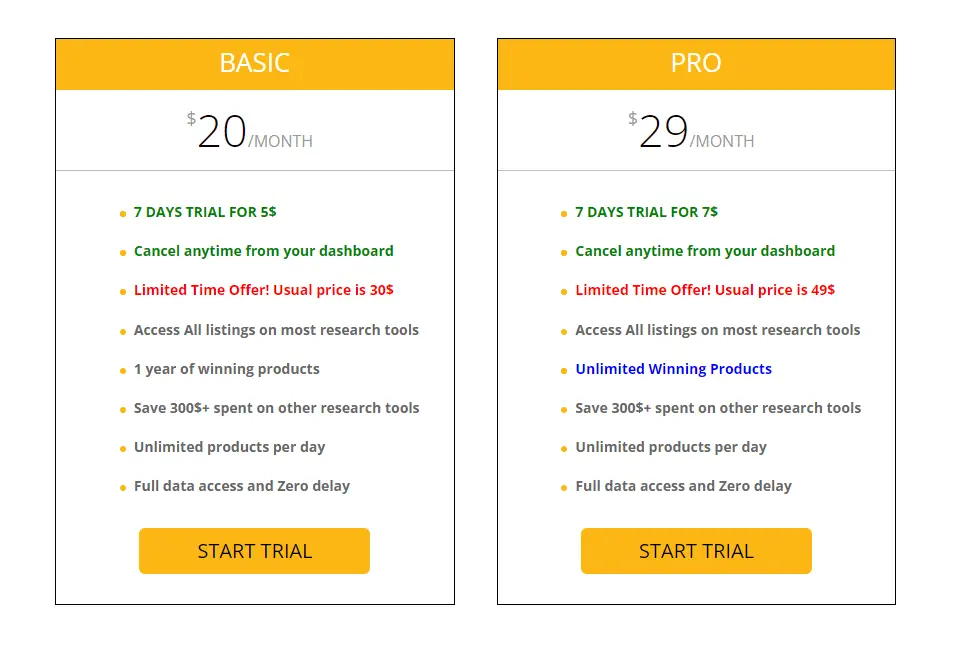Click the BASIC plan header
This screenshot has height=665, width=969.
click(255, 64)
